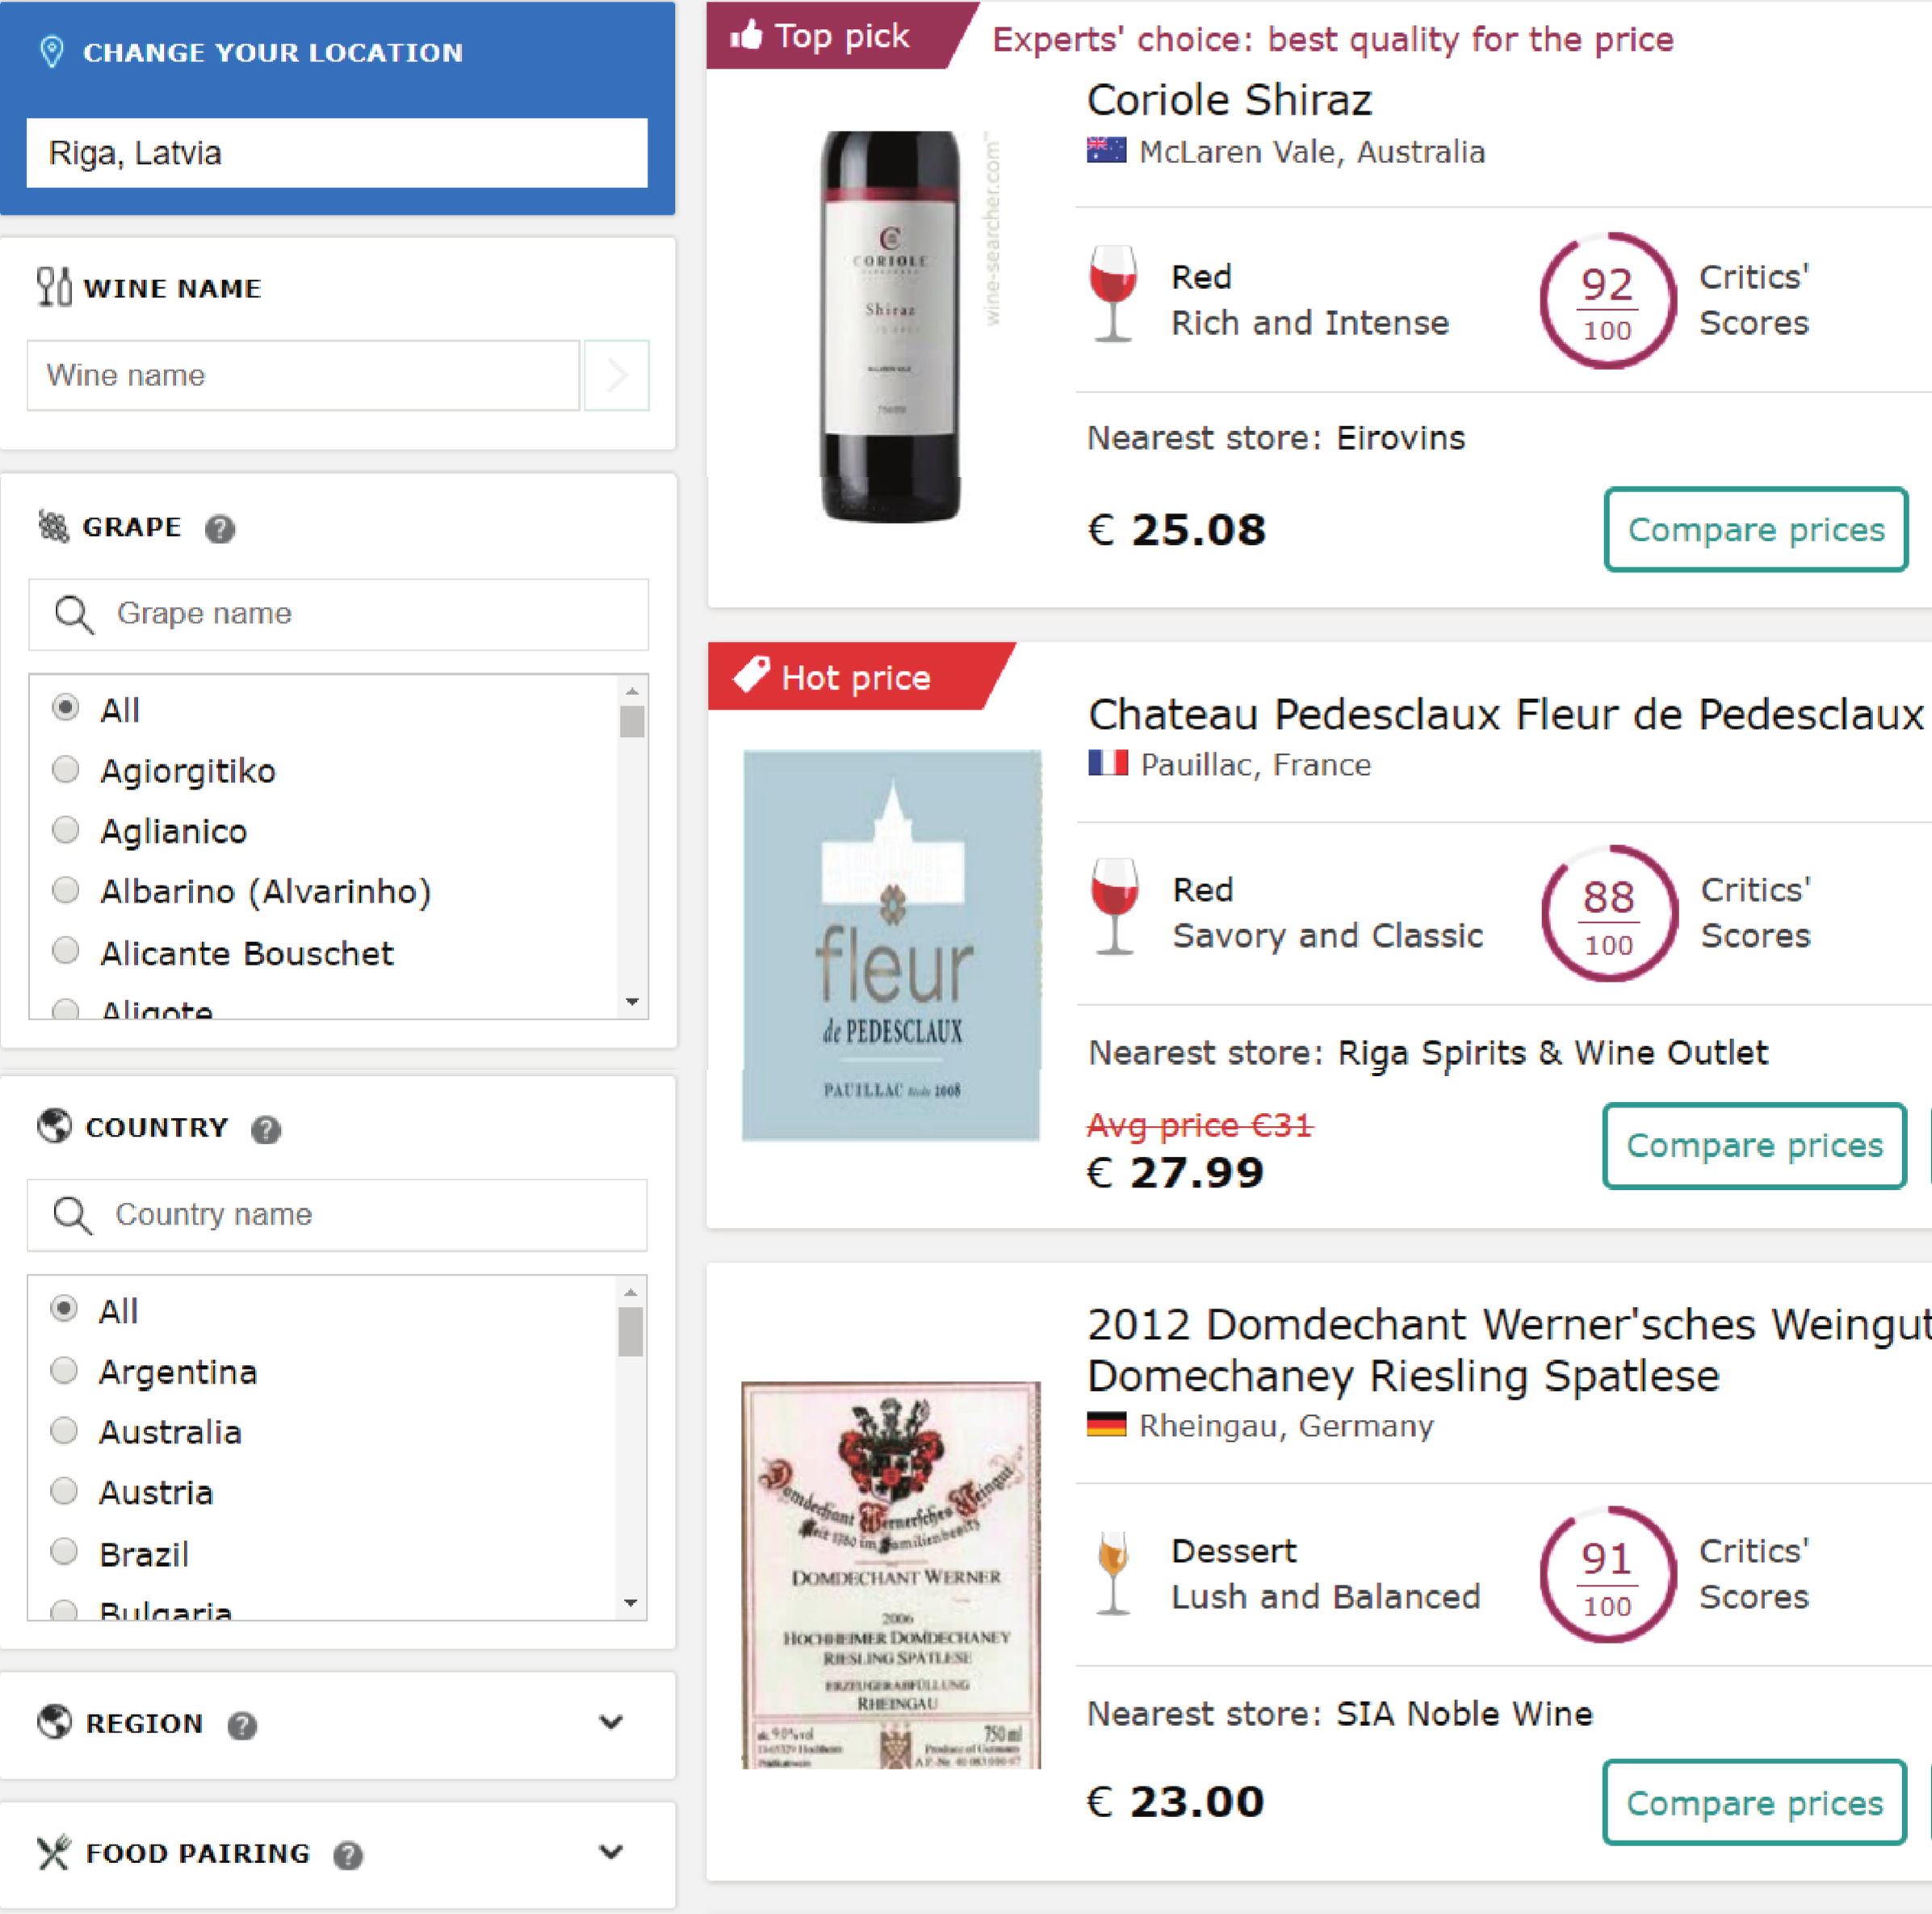Expand the Food Pairing filter section

coord(610,1852)
